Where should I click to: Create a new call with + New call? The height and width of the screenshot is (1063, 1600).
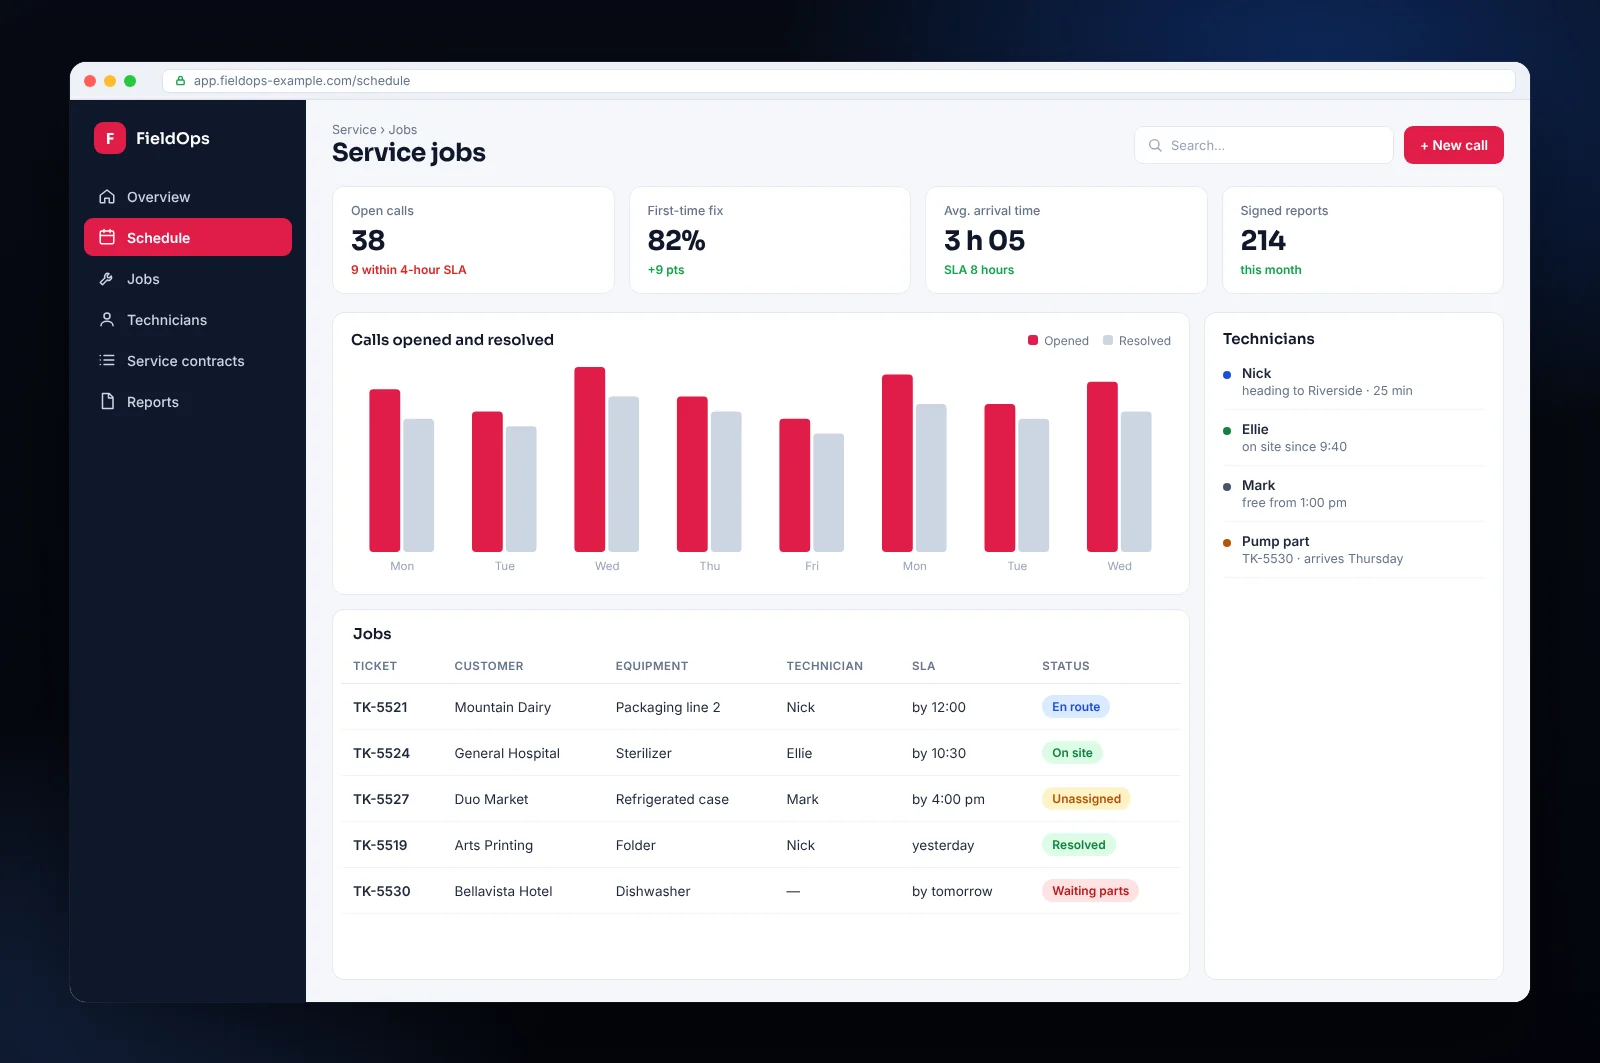[x=1454, y=145]
